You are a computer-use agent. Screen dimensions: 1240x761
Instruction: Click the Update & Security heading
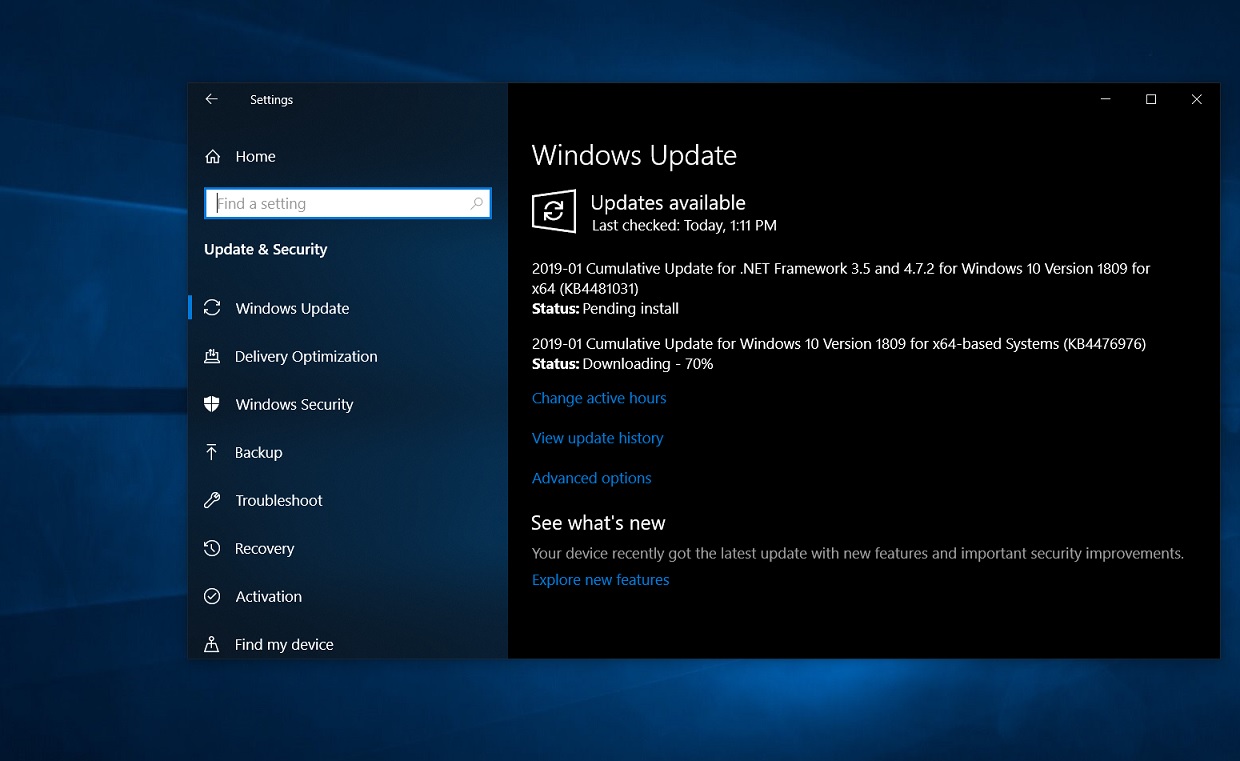pos(265,249)
